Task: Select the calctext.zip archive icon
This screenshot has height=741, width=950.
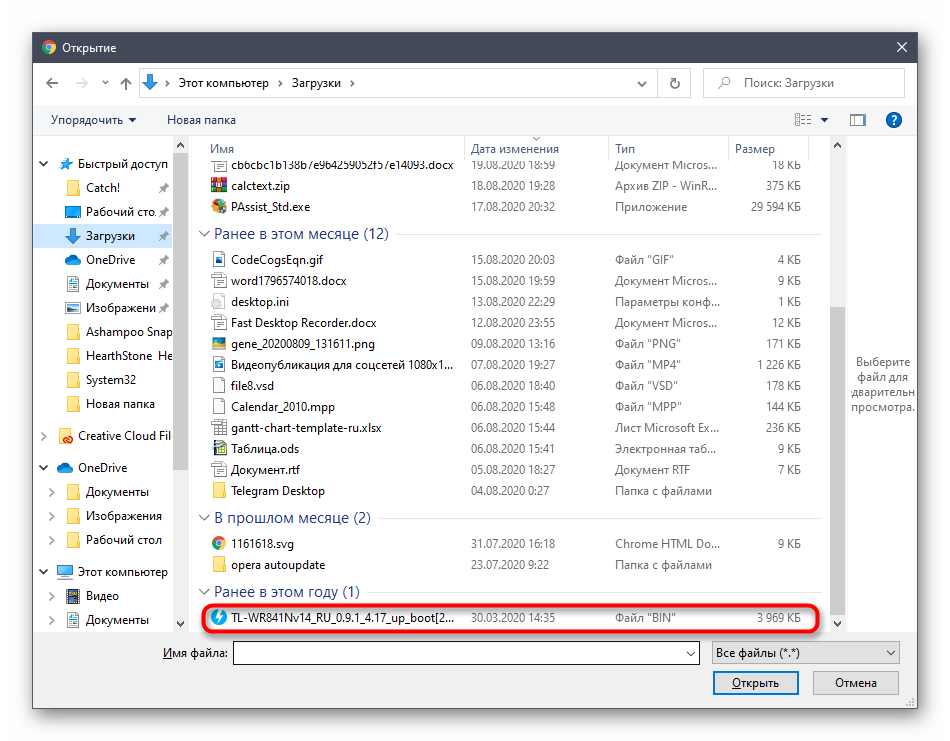Action: (x=220, y=185)
